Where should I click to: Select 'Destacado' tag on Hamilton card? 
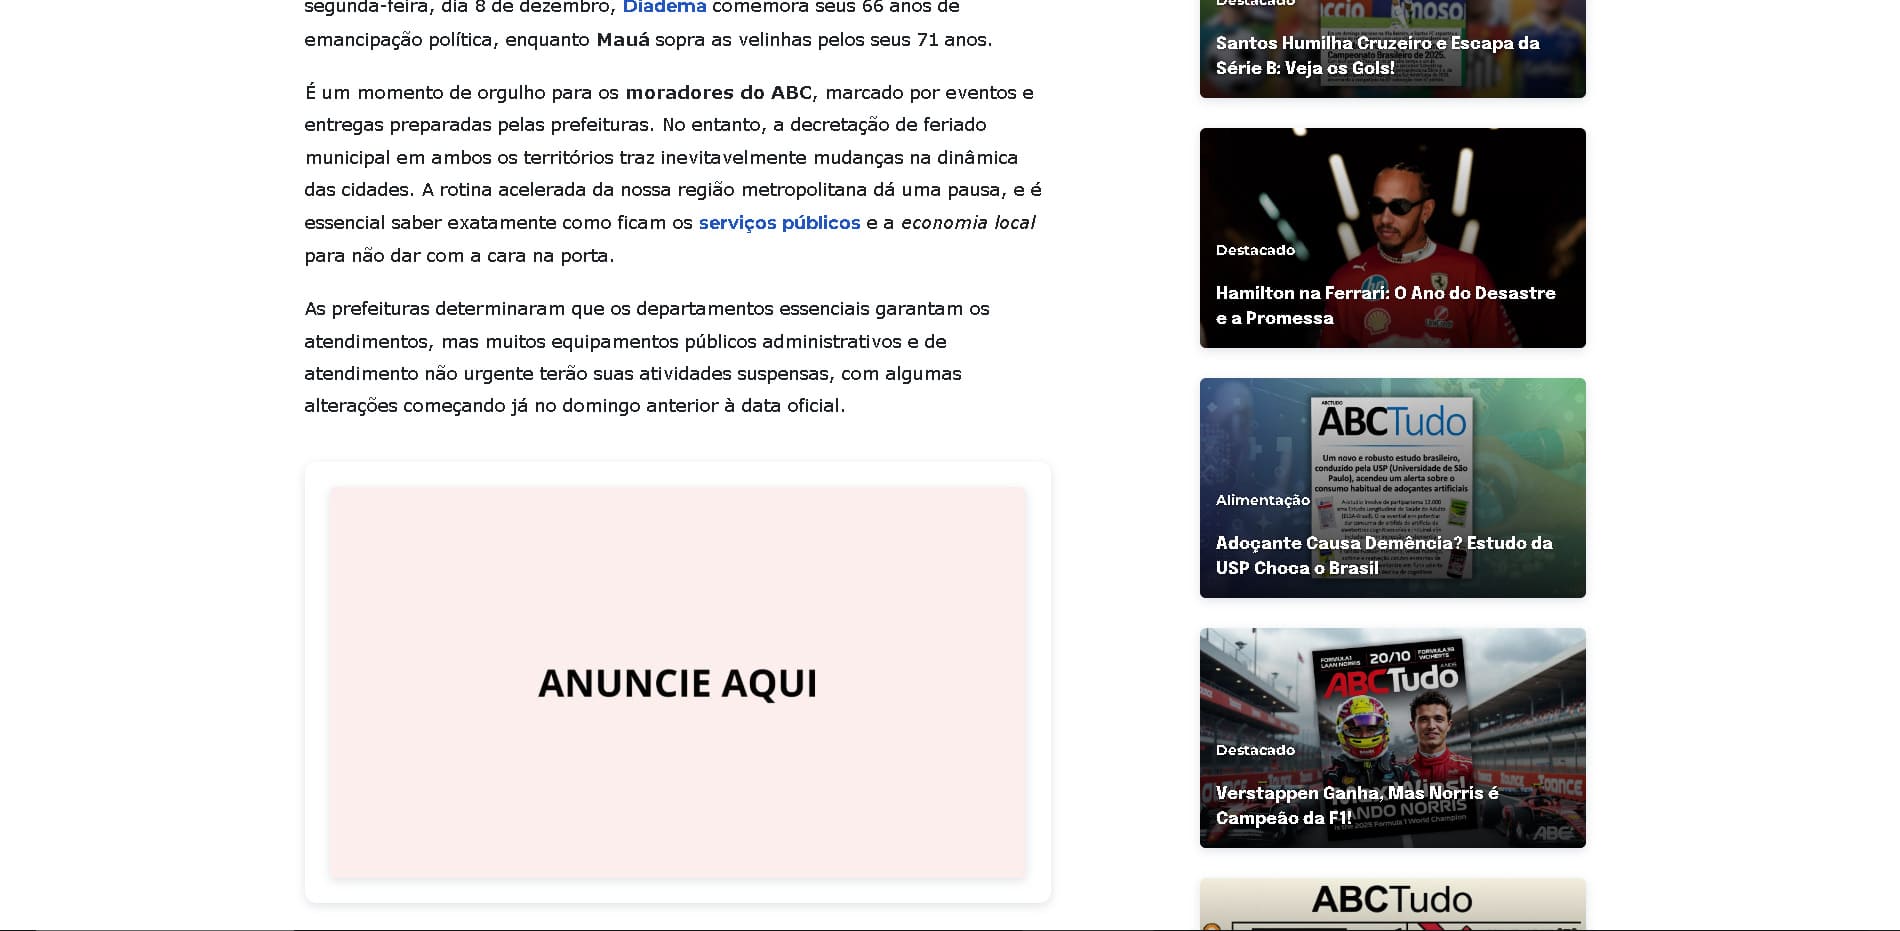point(1255,250)
